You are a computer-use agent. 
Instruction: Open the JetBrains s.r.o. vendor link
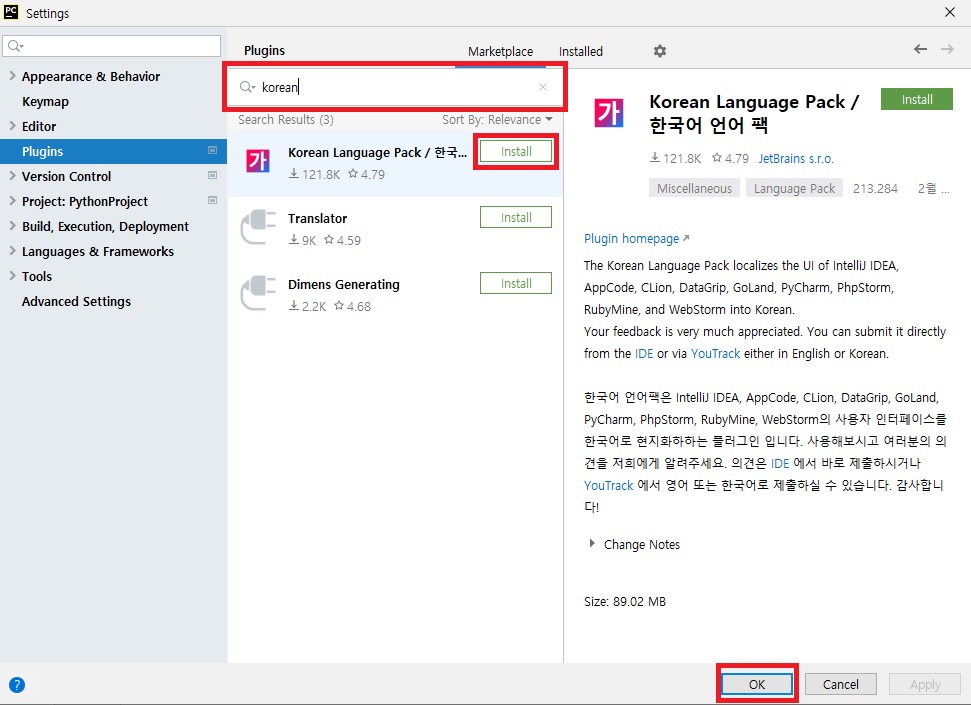[x=796, y=159]
